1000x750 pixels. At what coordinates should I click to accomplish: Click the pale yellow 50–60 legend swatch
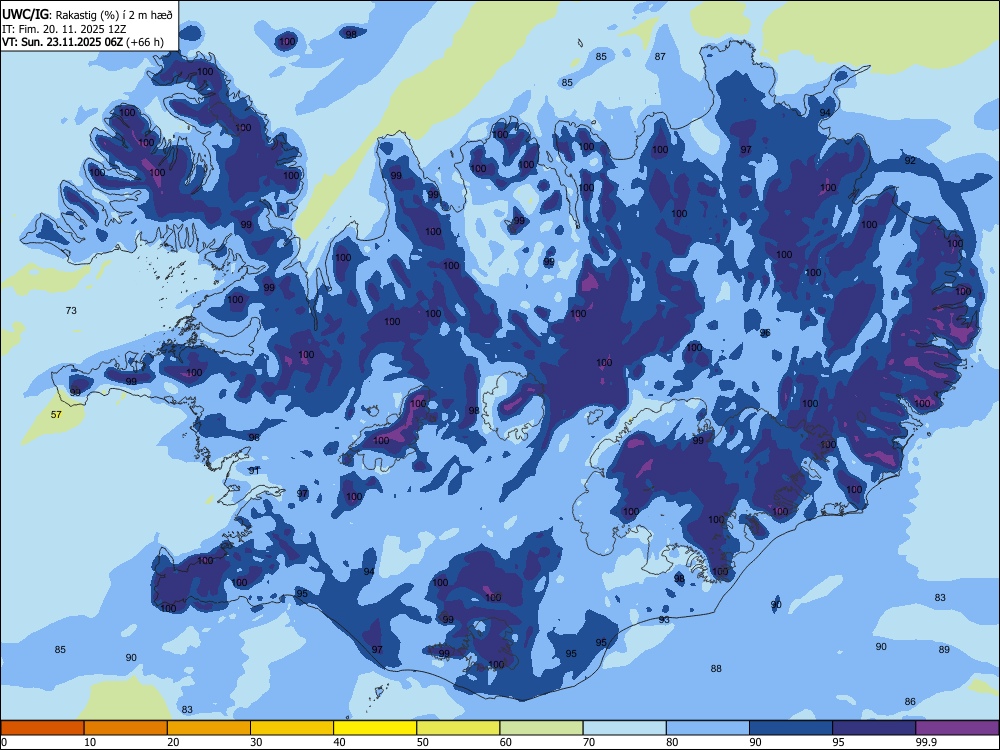[459, 728]
